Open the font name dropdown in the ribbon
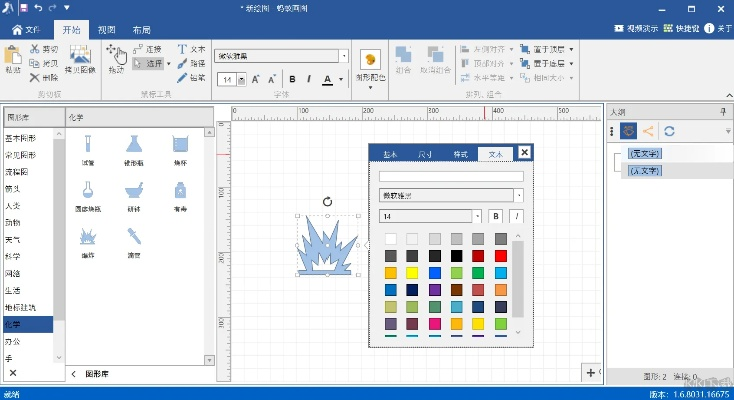 pyautogui.click(x=344, y=56)
